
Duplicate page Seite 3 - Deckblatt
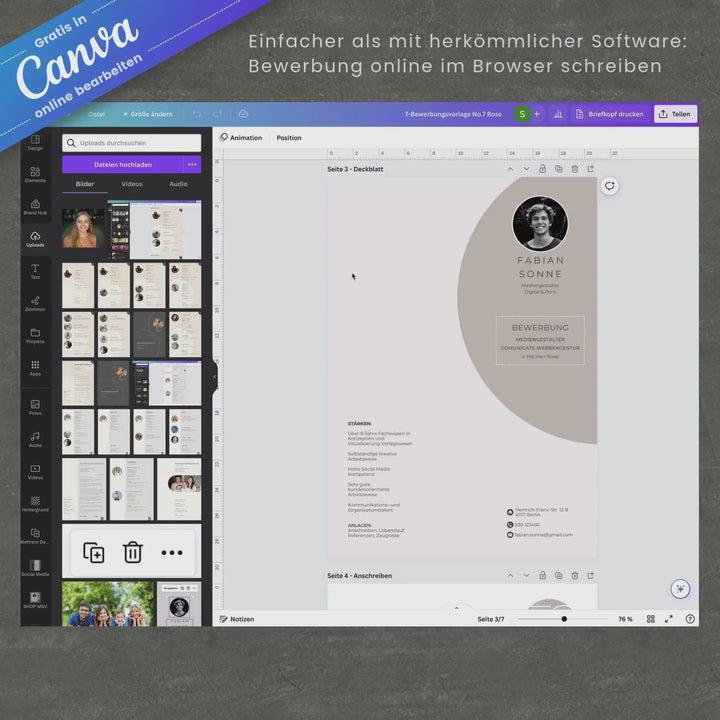pyautogui.click(x=558, y=169)
